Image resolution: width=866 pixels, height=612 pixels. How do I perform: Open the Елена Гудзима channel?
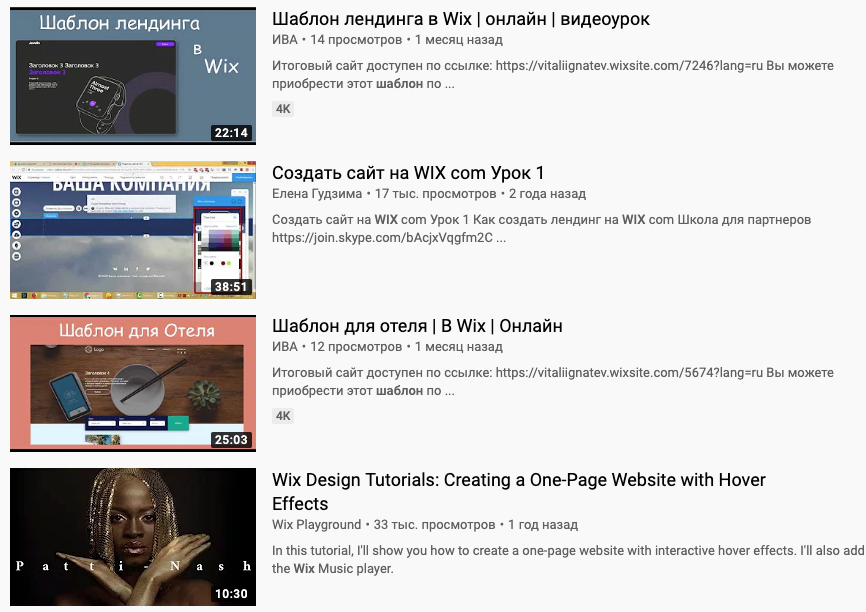click(x=316, y=194)
